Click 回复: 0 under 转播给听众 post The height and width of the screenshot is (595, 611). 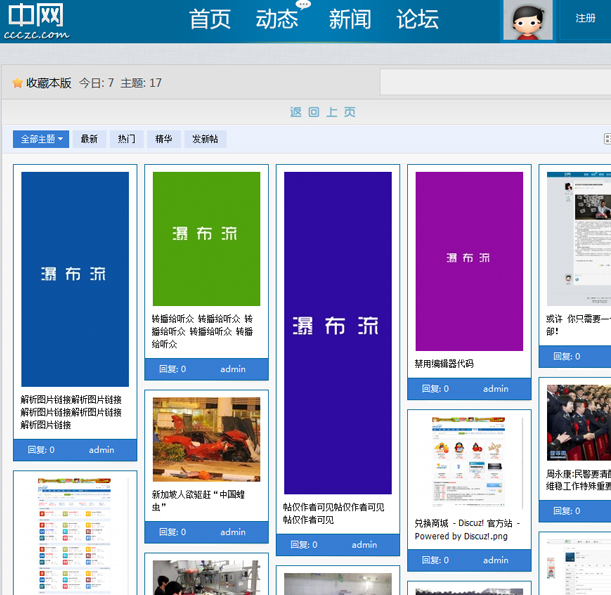click(172, 369)
